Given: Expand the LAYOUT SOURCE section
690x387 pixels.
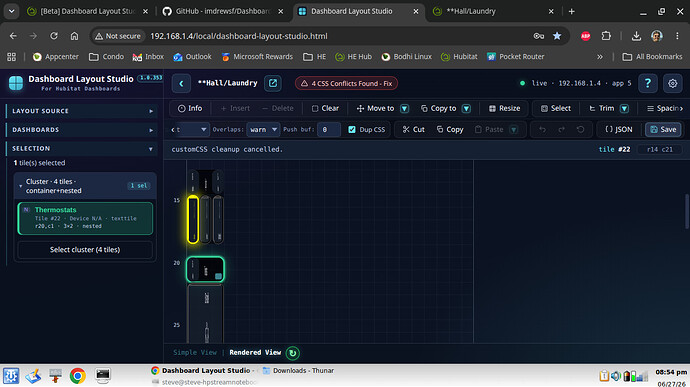Looking at the screenshot, I should coord(82,111).
